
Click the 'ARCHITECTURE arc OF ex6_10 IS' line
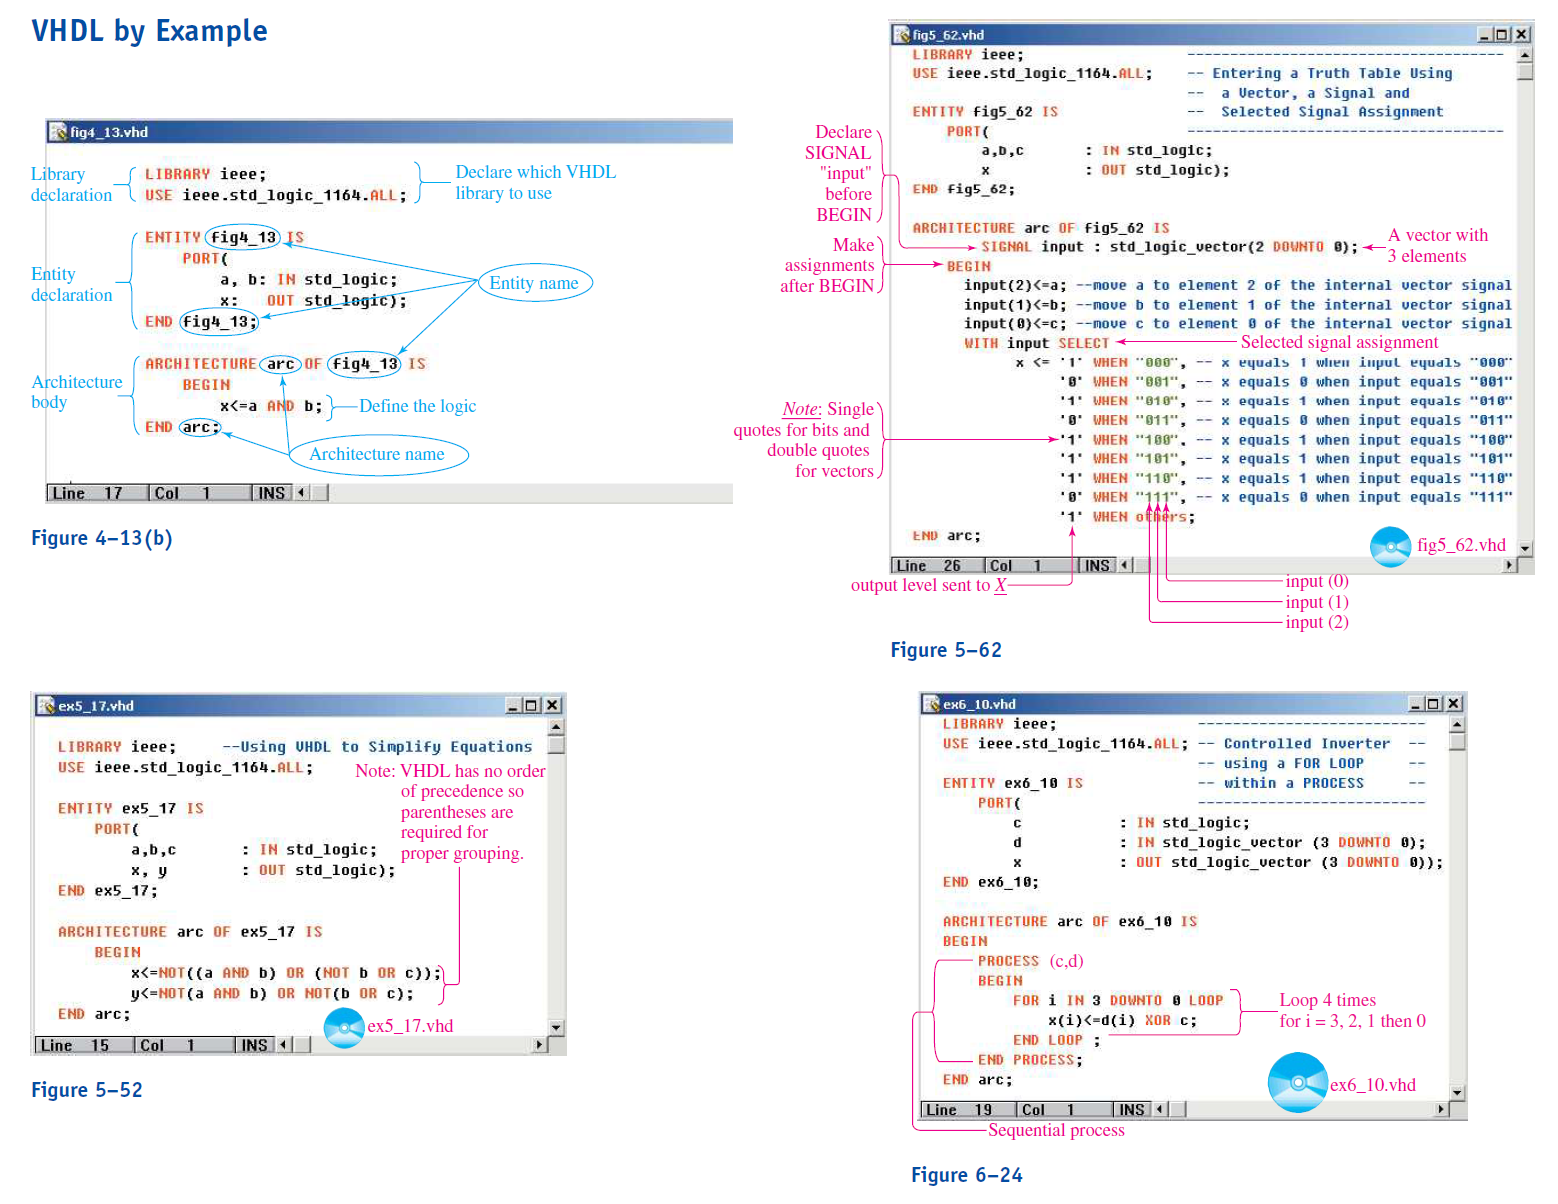[x=1069, y=921]
